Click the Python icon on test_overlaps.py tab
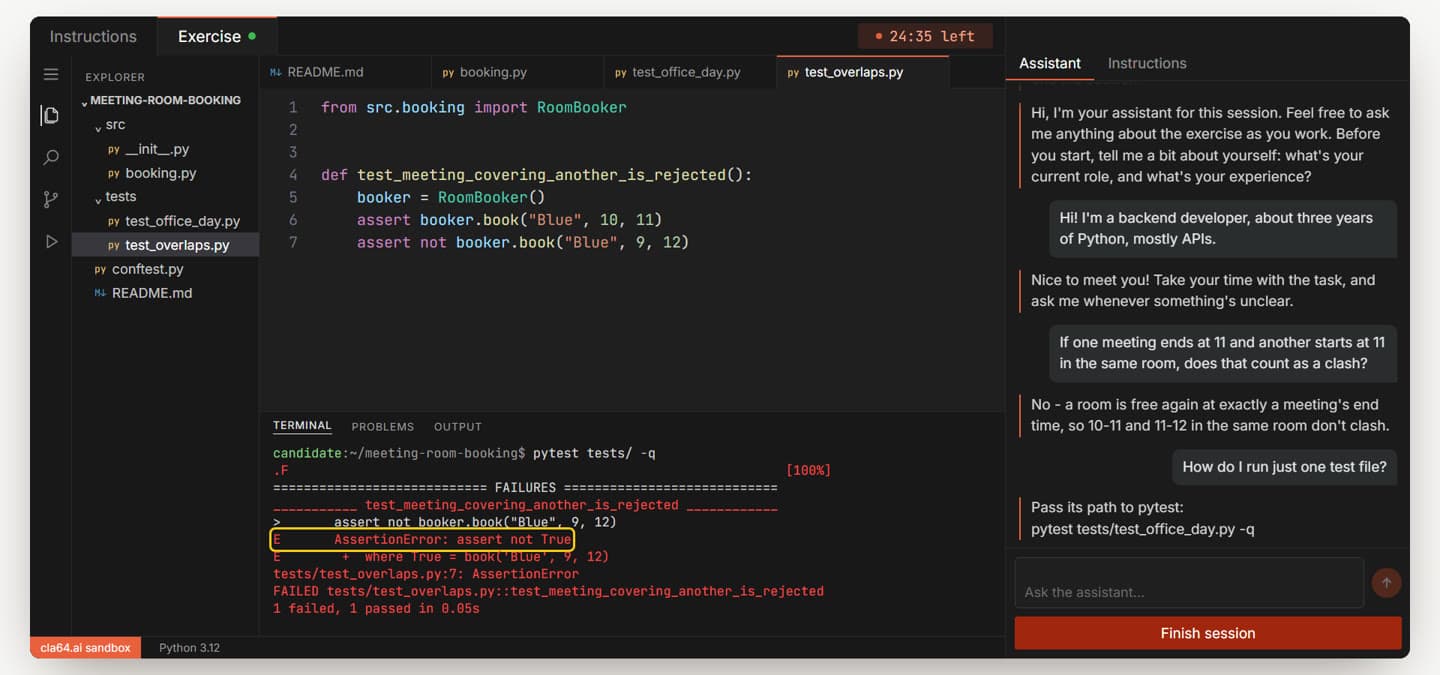Image resolution: width=1440 pixels, height=675 pixels. tap(793, 73)
